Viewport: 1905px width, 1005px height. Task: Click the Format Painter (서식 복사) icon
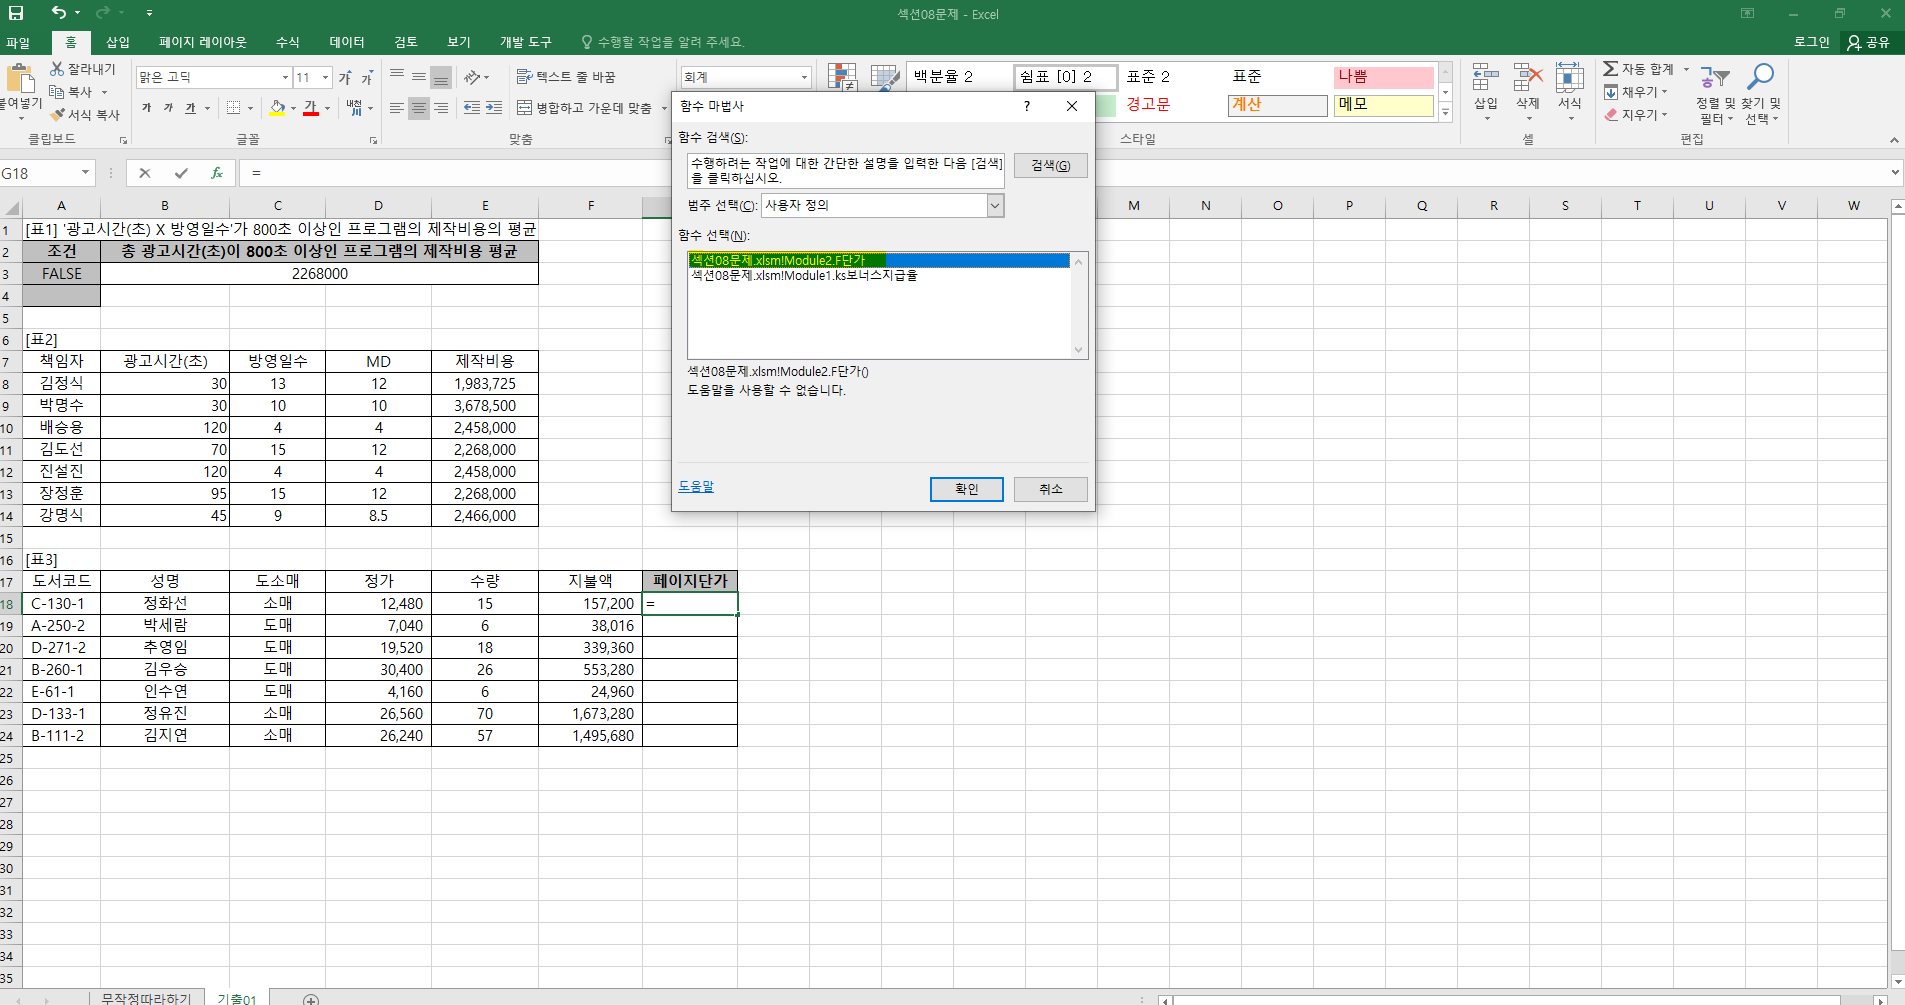[x=58, y=115]
